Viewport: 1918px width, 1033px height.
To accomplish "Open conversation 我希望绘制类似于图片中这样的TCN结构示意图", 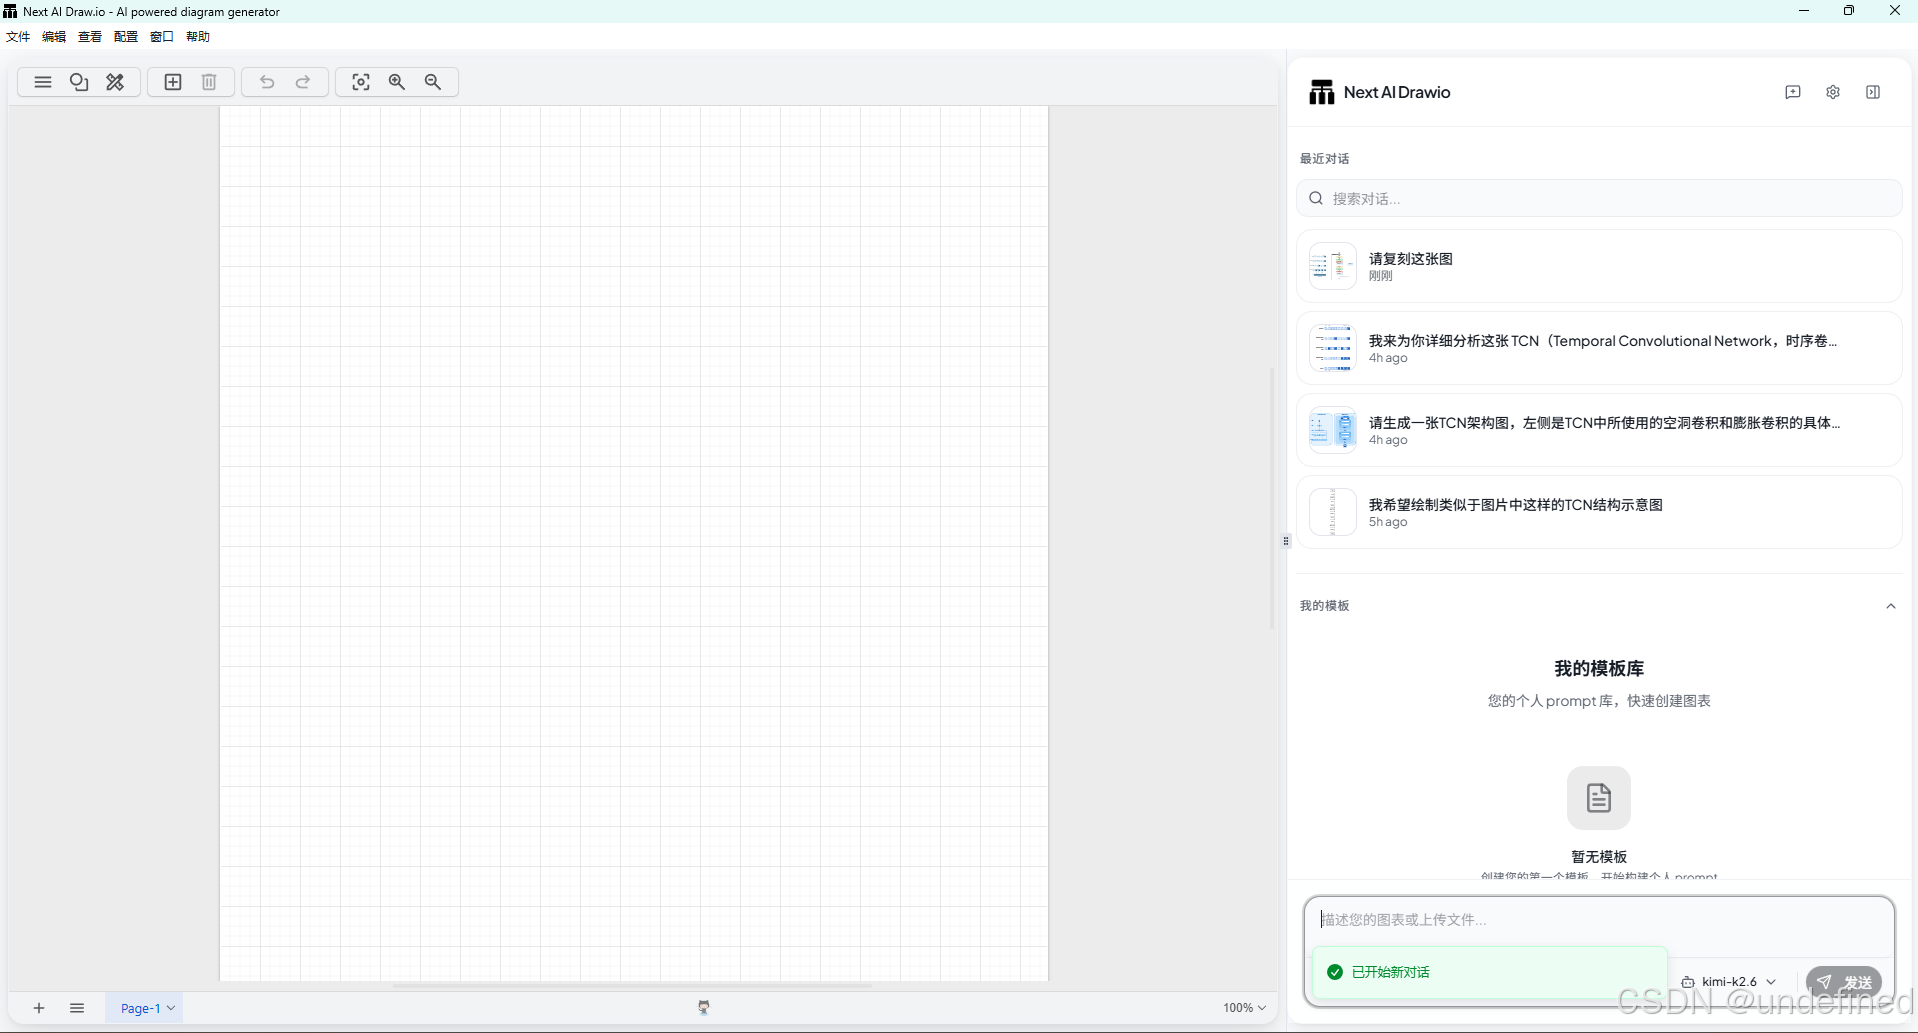I will pyautogui.click(x=1599, y=512).
